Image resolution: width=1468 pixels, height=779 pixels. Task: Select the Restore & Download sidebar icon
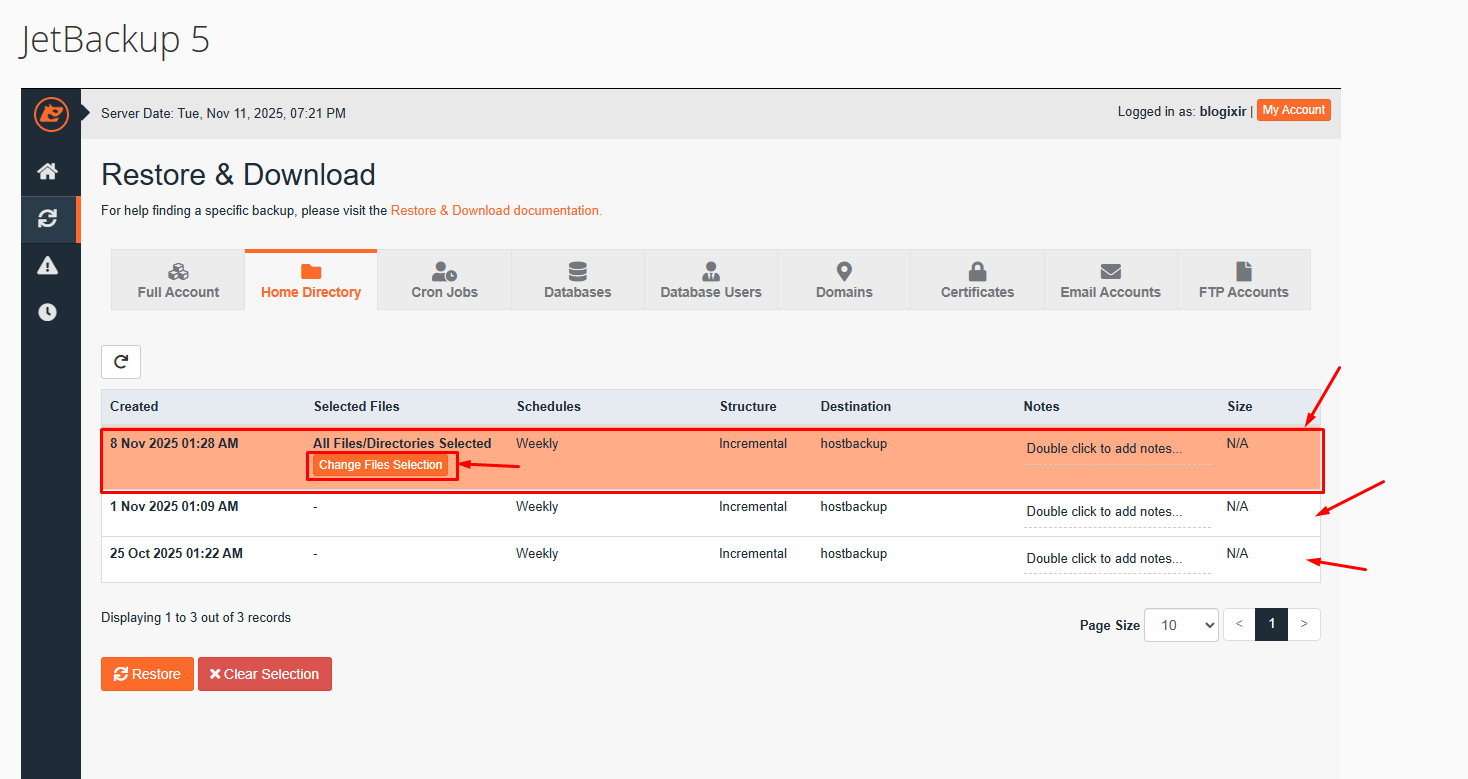pyautogui.click(x=47, y=219)
